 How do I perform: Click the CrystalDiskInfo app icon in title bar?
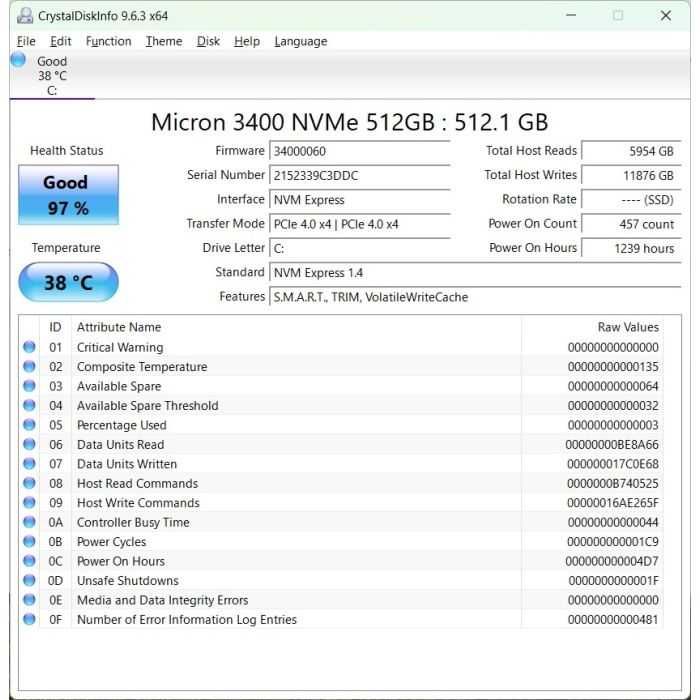click(x=25, y=16)
